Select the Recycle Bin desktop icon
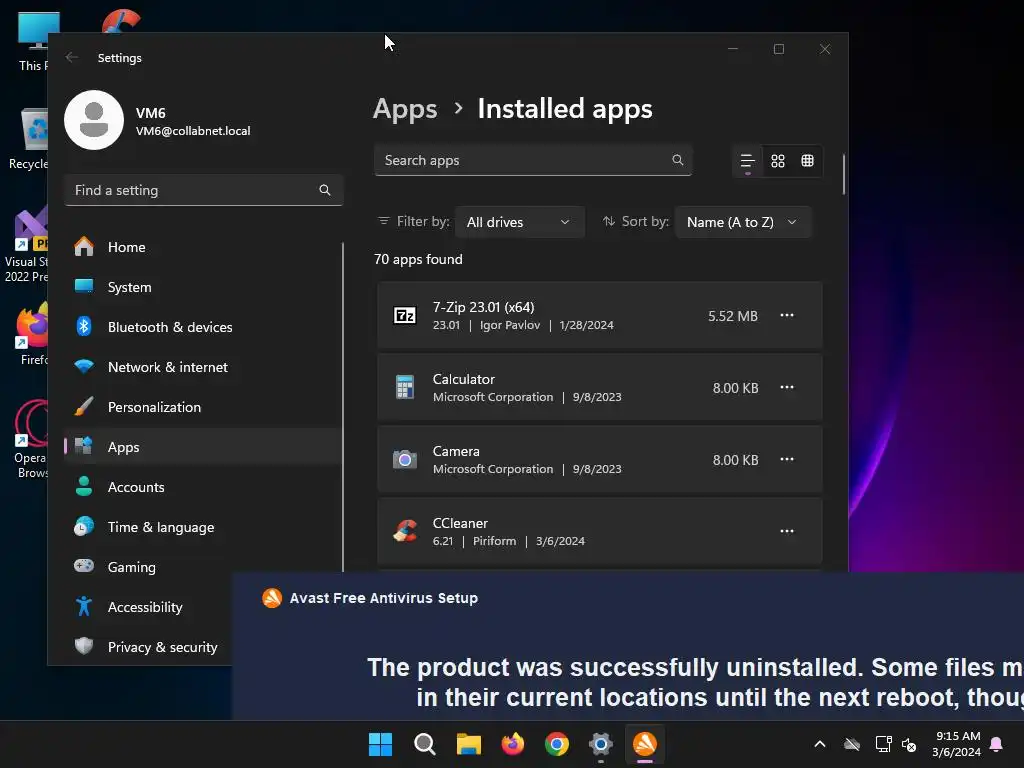1024x768 pixels. coord(29,139)
